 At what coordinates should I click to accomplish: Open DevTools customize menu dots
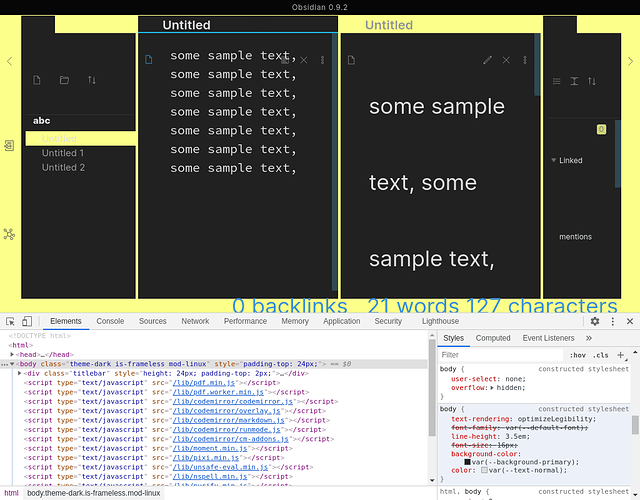coord(613,321)
